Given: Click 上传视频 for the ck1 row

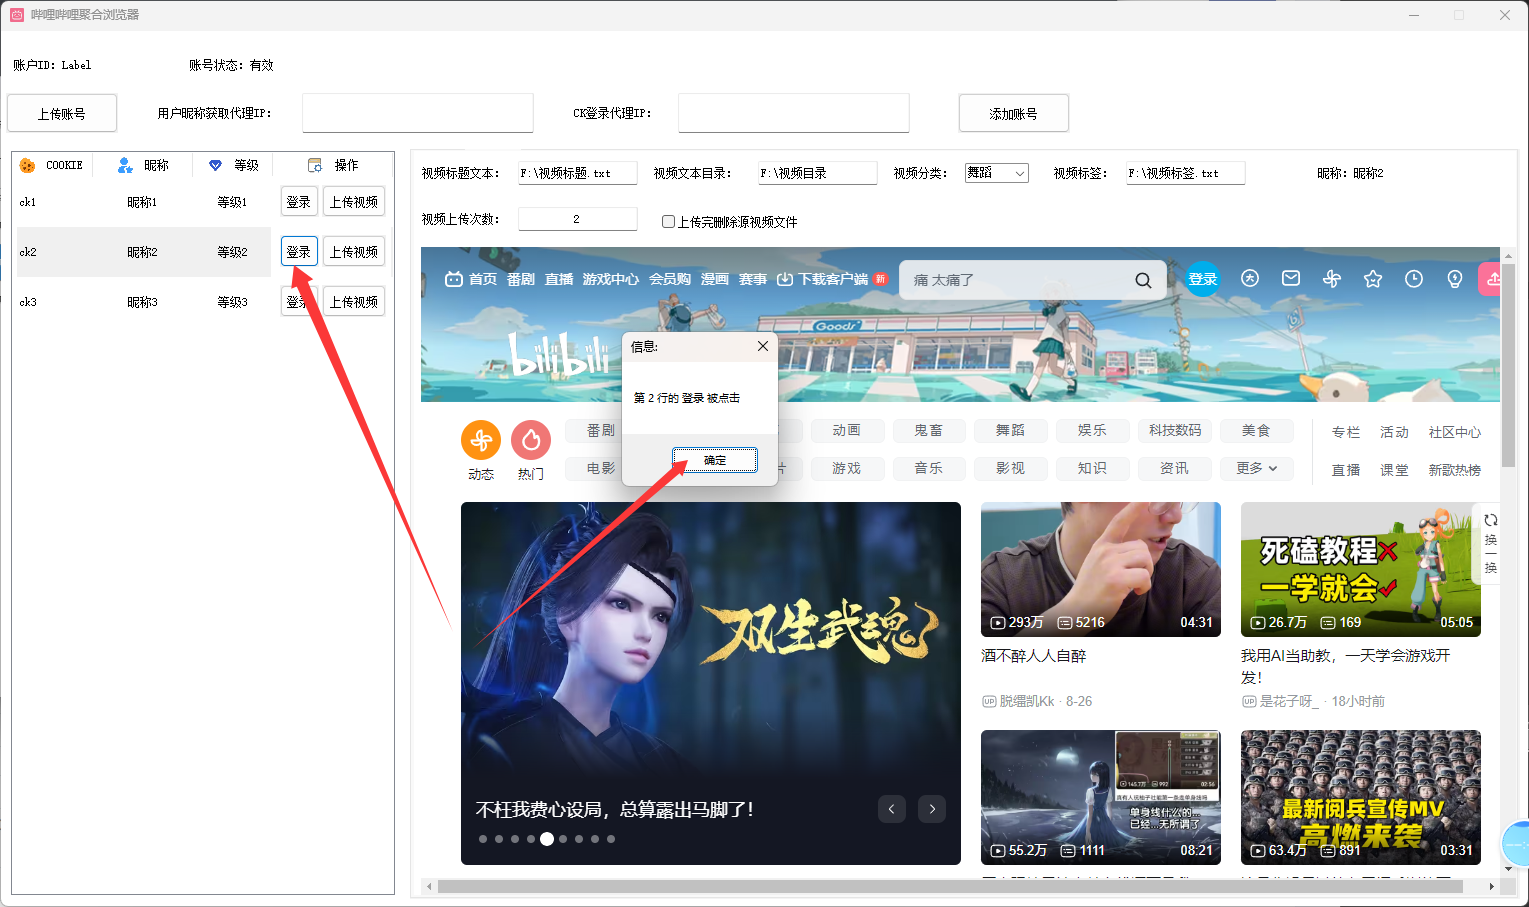Looking at the screenshot, I should click(354, 202).
